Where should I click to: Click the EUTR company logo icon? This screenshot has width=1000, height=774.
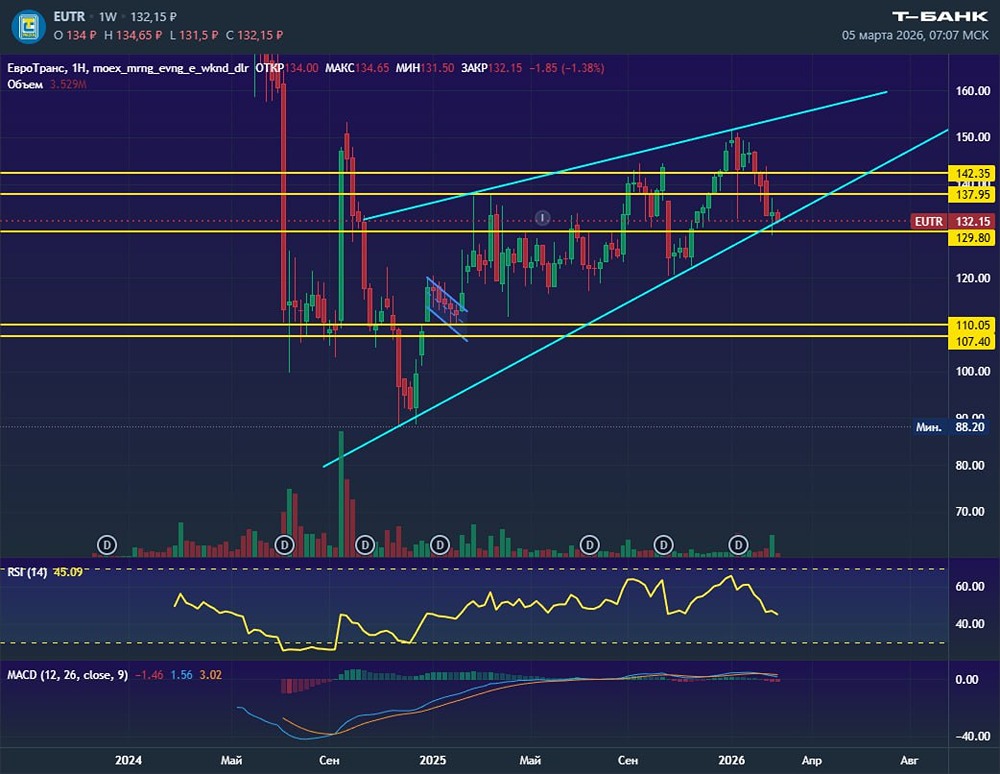pyautogui.click(x=28, y=26)
